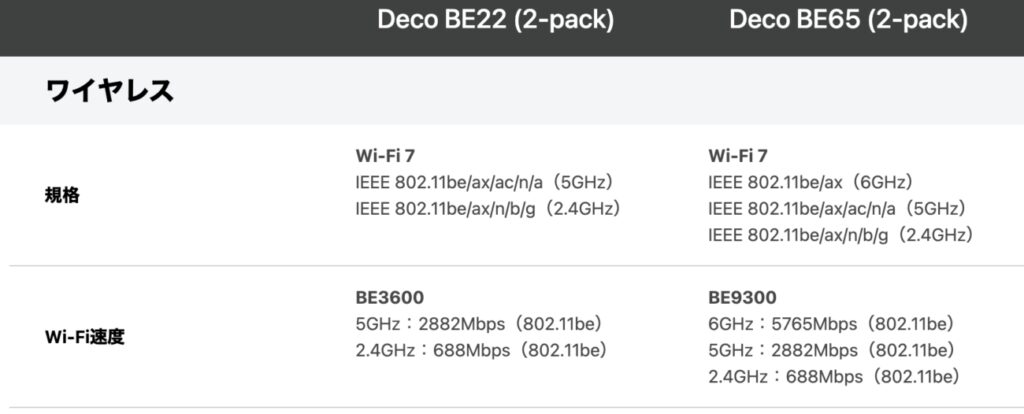Click the 6GHz：5765Mbps speed entry
The width and height of the screenshot is (1024, 414).
point(830,324)
